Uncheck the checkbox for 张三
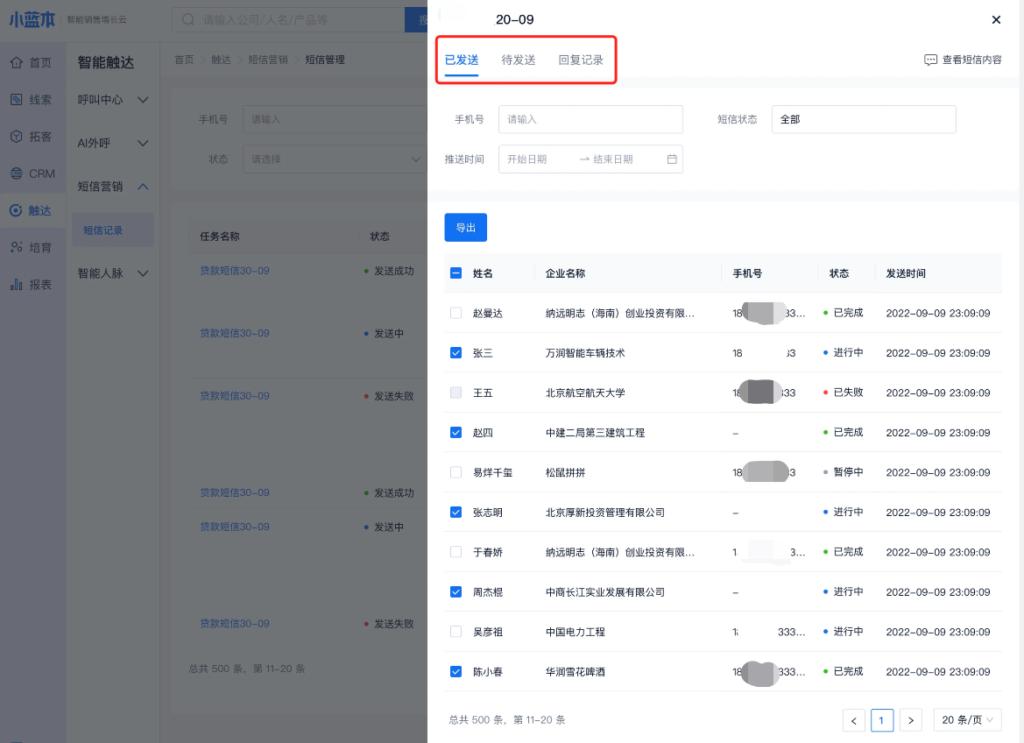Screen dimensions: 1024x743 click(456, 353)
